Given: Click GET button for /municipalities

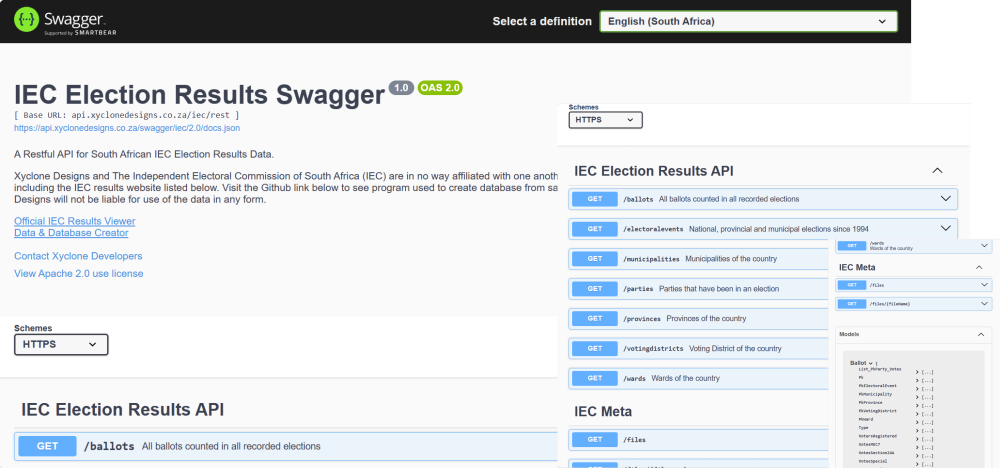Looking at the screenshot, I should pyautogui.click(x=594, y=259).
